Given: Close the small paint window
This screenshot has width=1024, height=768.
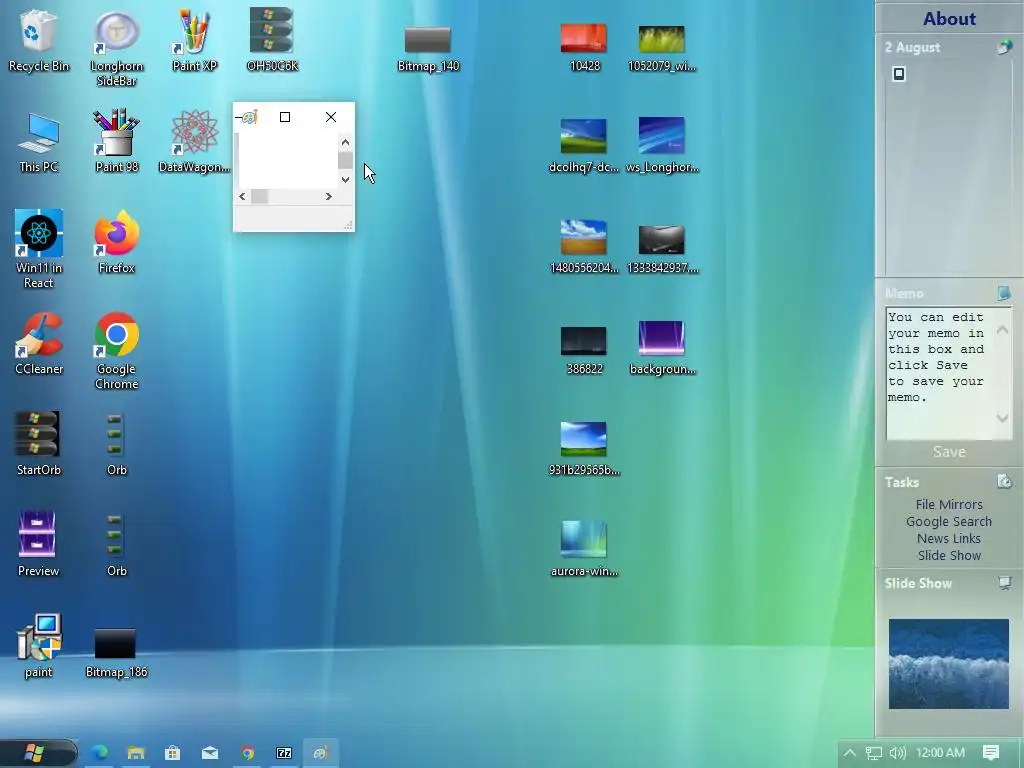Looking at the screenshot, I should (331, 117).
